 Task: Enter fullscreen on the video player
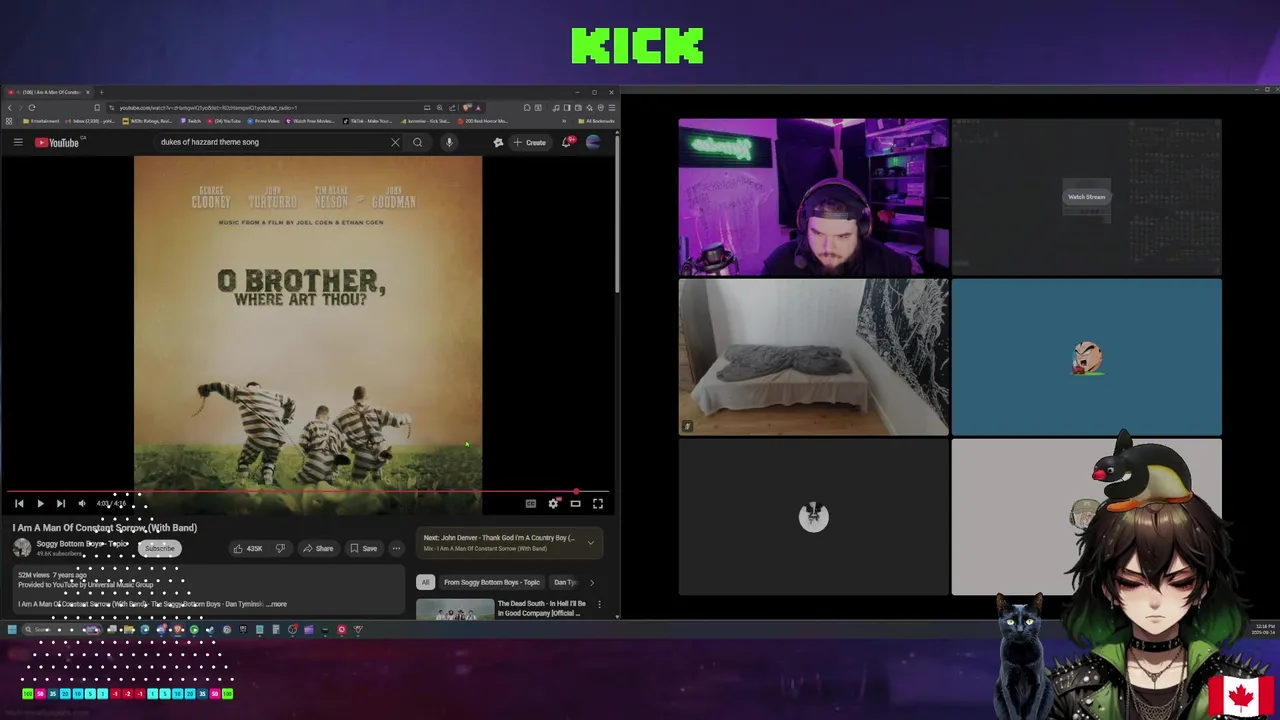598,504
